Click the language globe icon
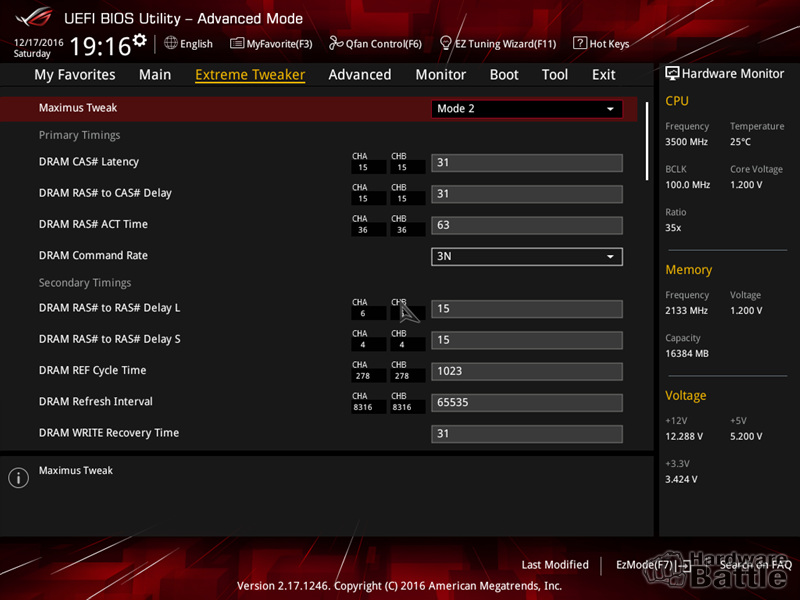Screen dimensions: 800x600 coord(170,43)
